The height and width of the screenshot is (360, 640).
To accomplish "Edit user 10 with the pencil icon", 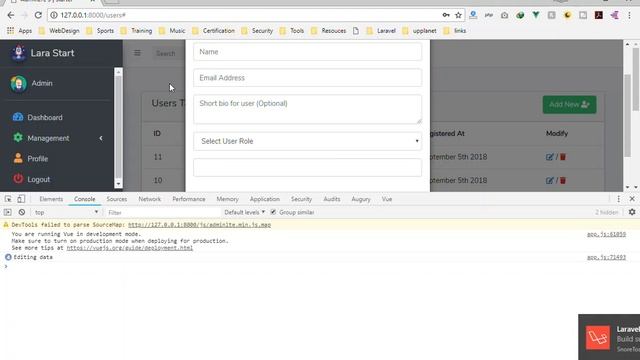I will click(549, 180).
